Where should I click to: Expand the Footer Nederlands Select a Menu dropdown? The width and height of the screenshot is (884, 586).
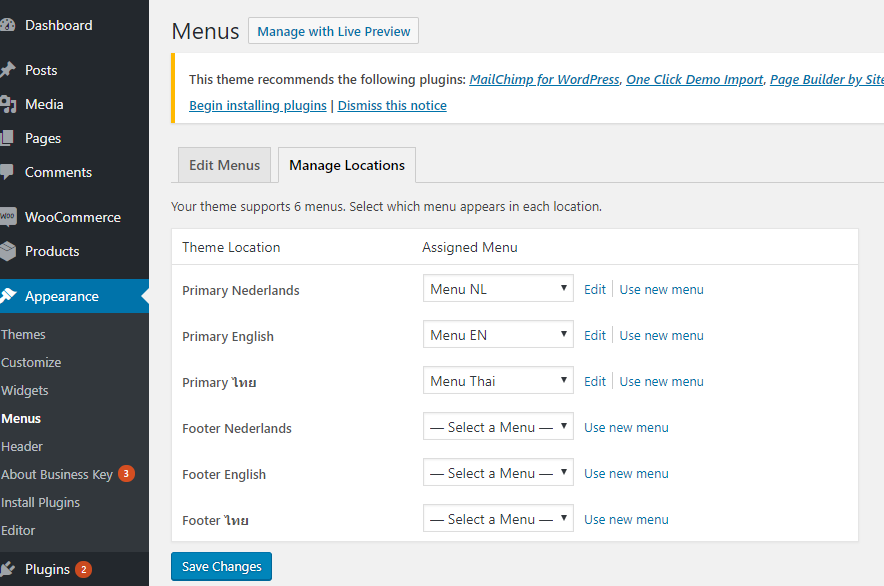(x=498, y=427)
